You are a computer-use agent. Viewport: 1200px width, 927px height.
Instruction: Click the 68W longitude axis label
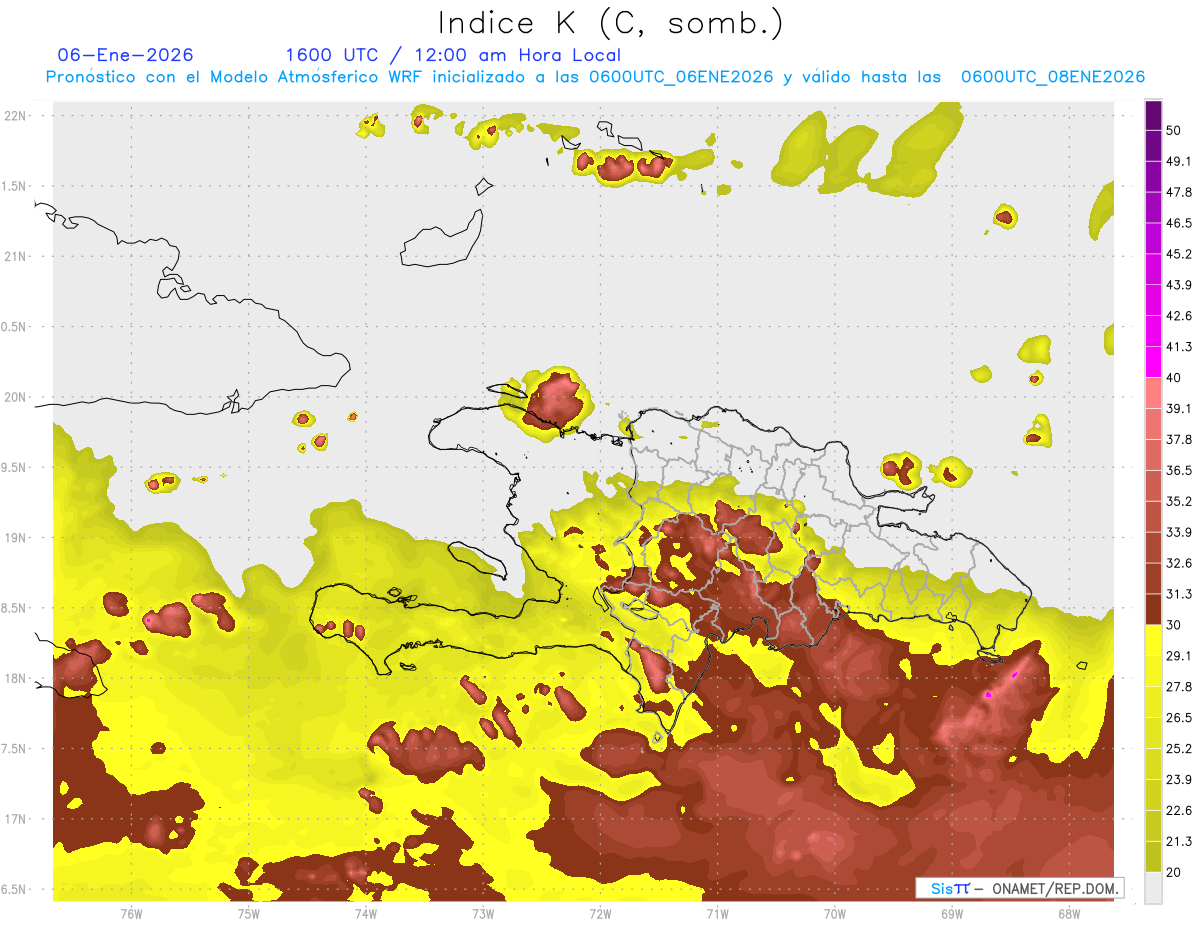[x=1068, y=913]
